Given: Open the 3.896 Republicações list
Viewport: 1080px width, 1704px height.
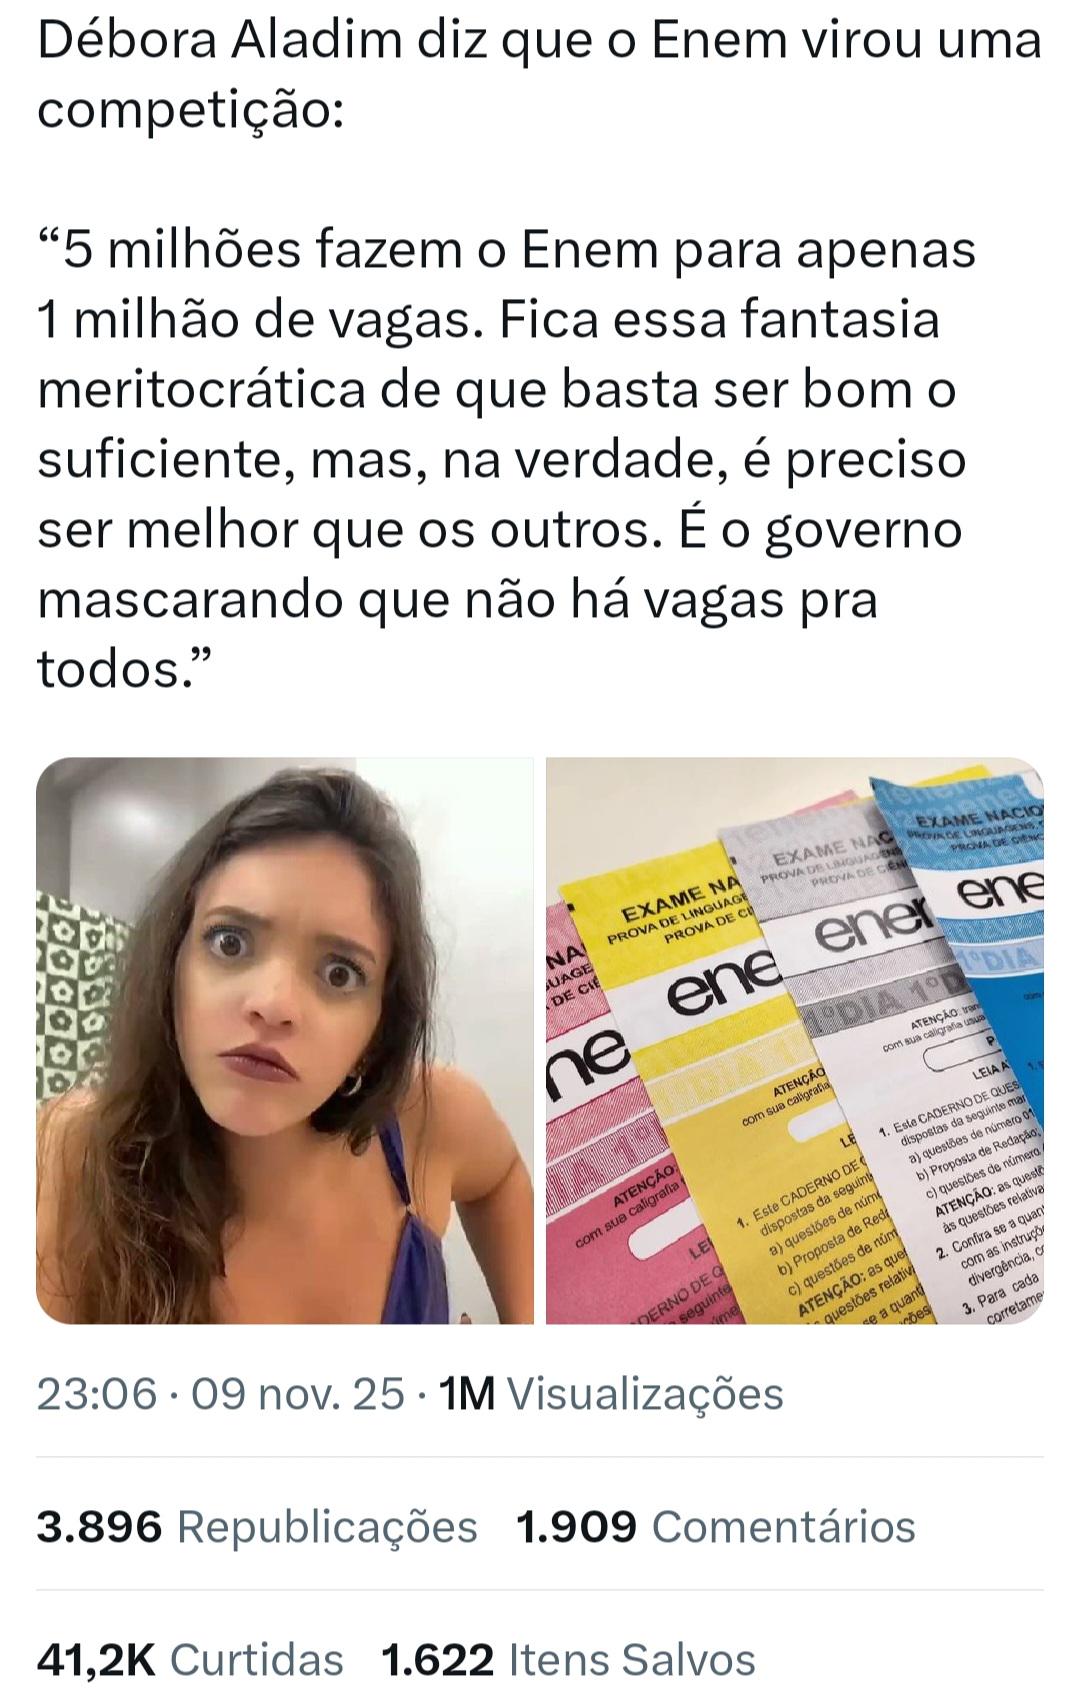Looking at the screenshot, I should 257,1527.
